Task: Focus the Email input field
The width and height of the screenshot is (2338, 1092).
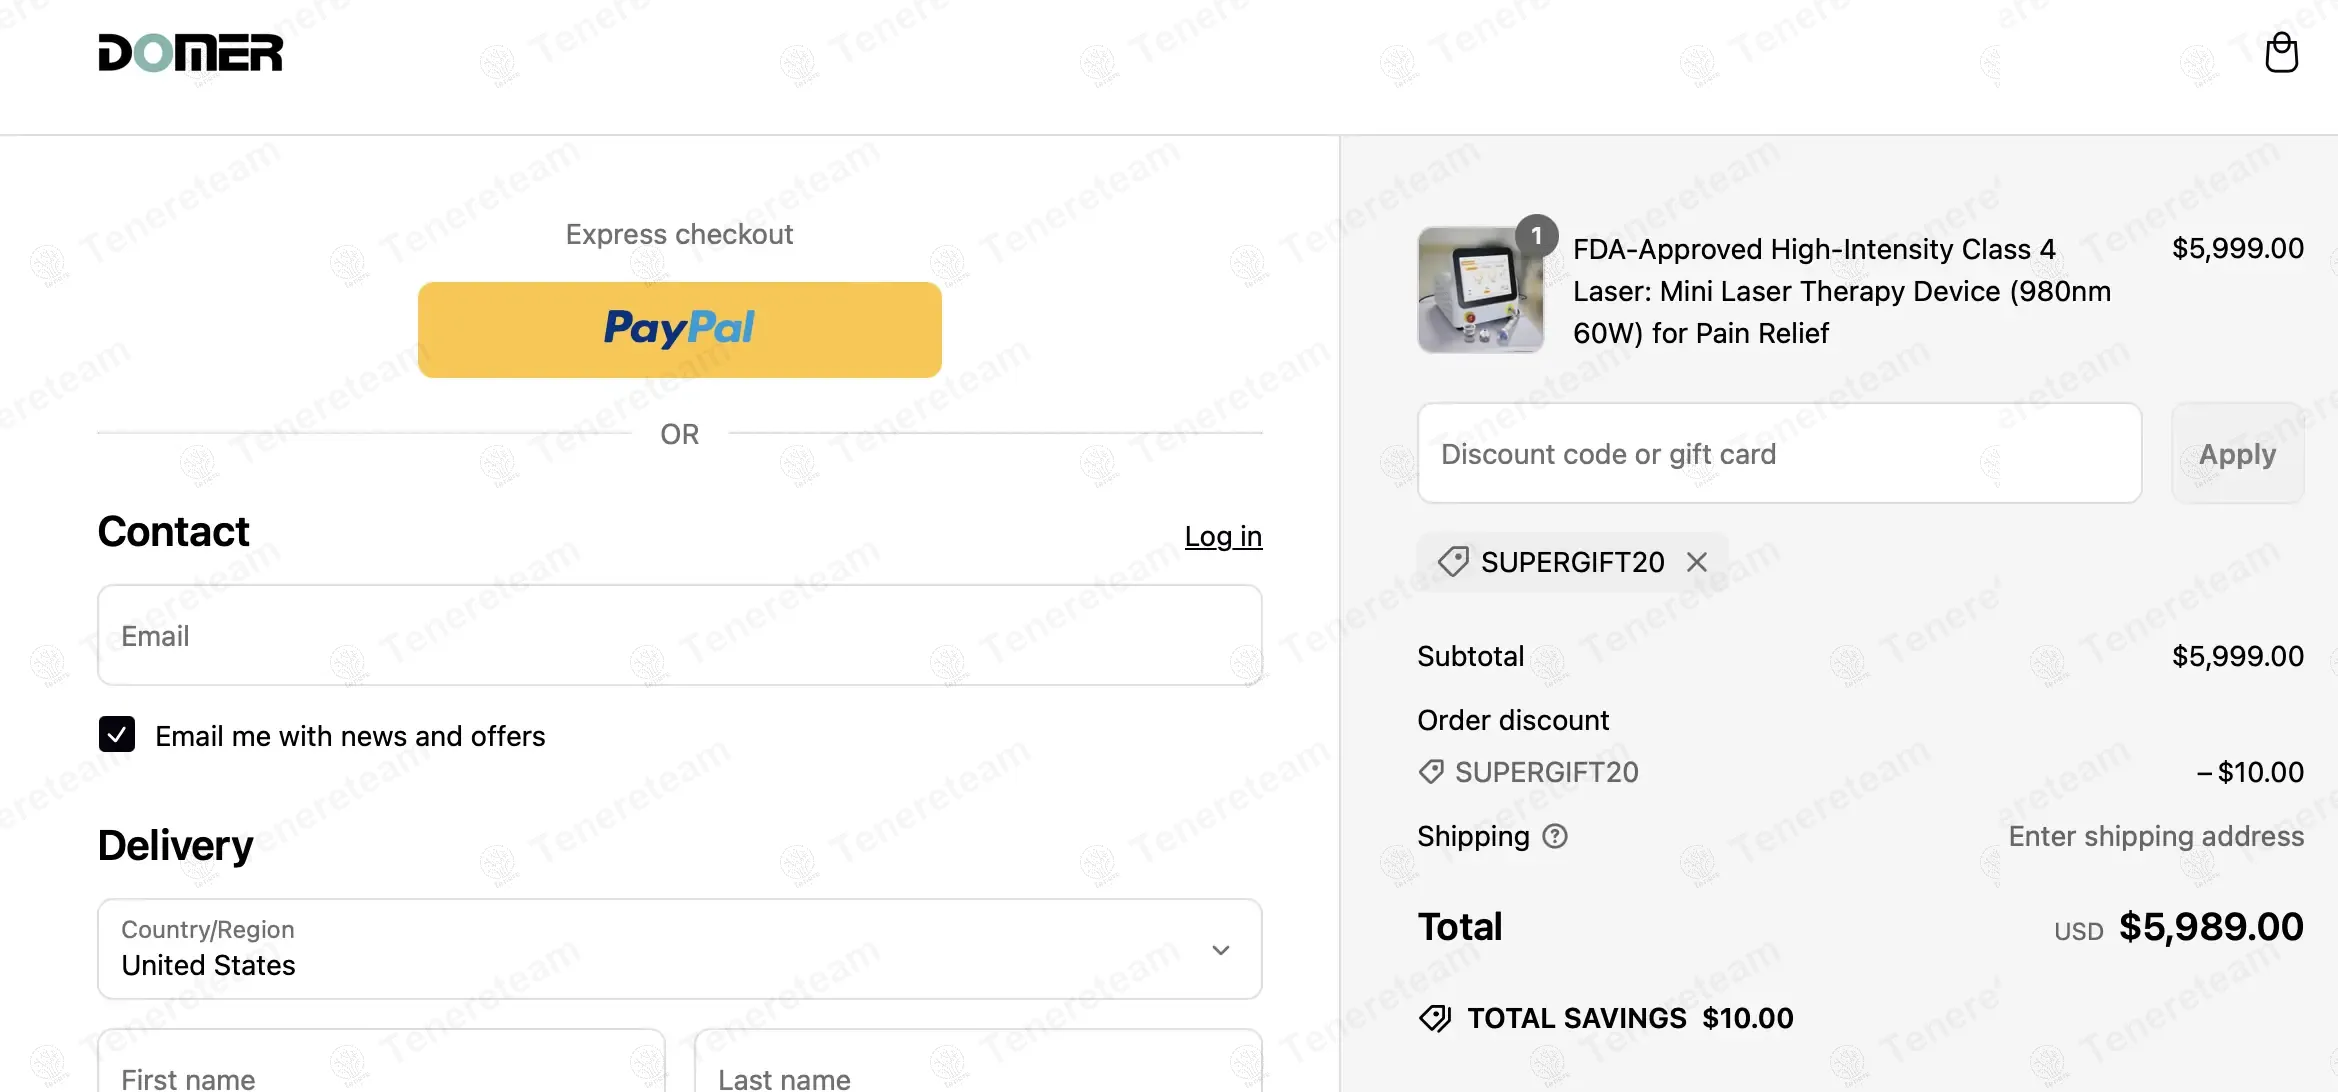Action: (x=680, y=636)
